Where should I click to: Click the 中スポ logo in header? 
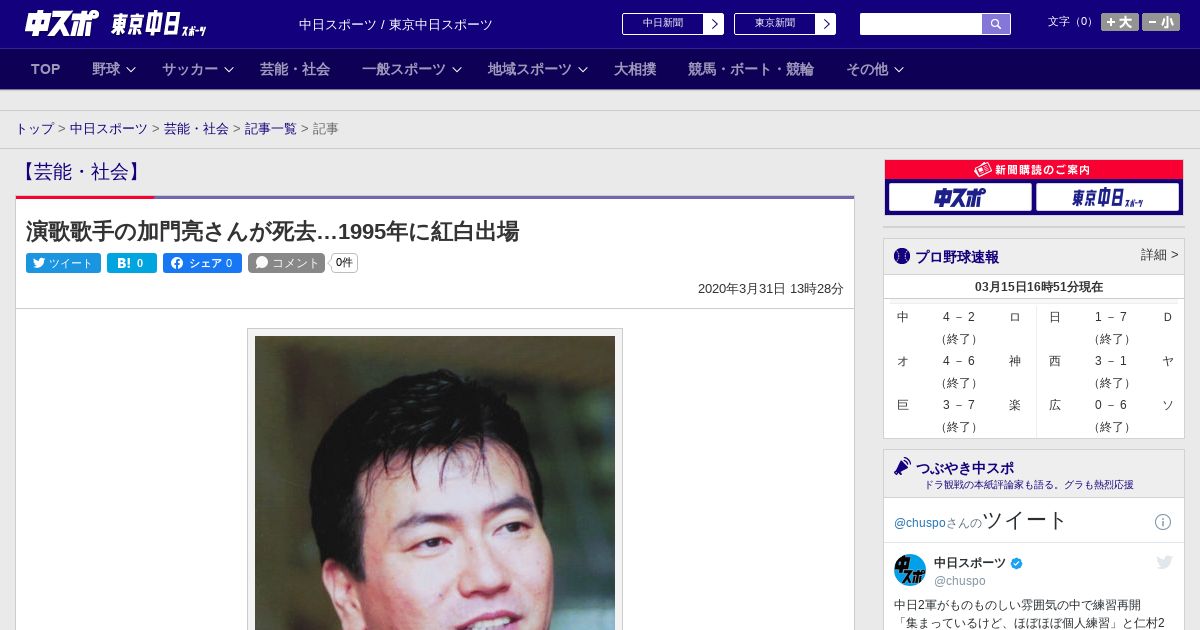(x=61, y=22)
